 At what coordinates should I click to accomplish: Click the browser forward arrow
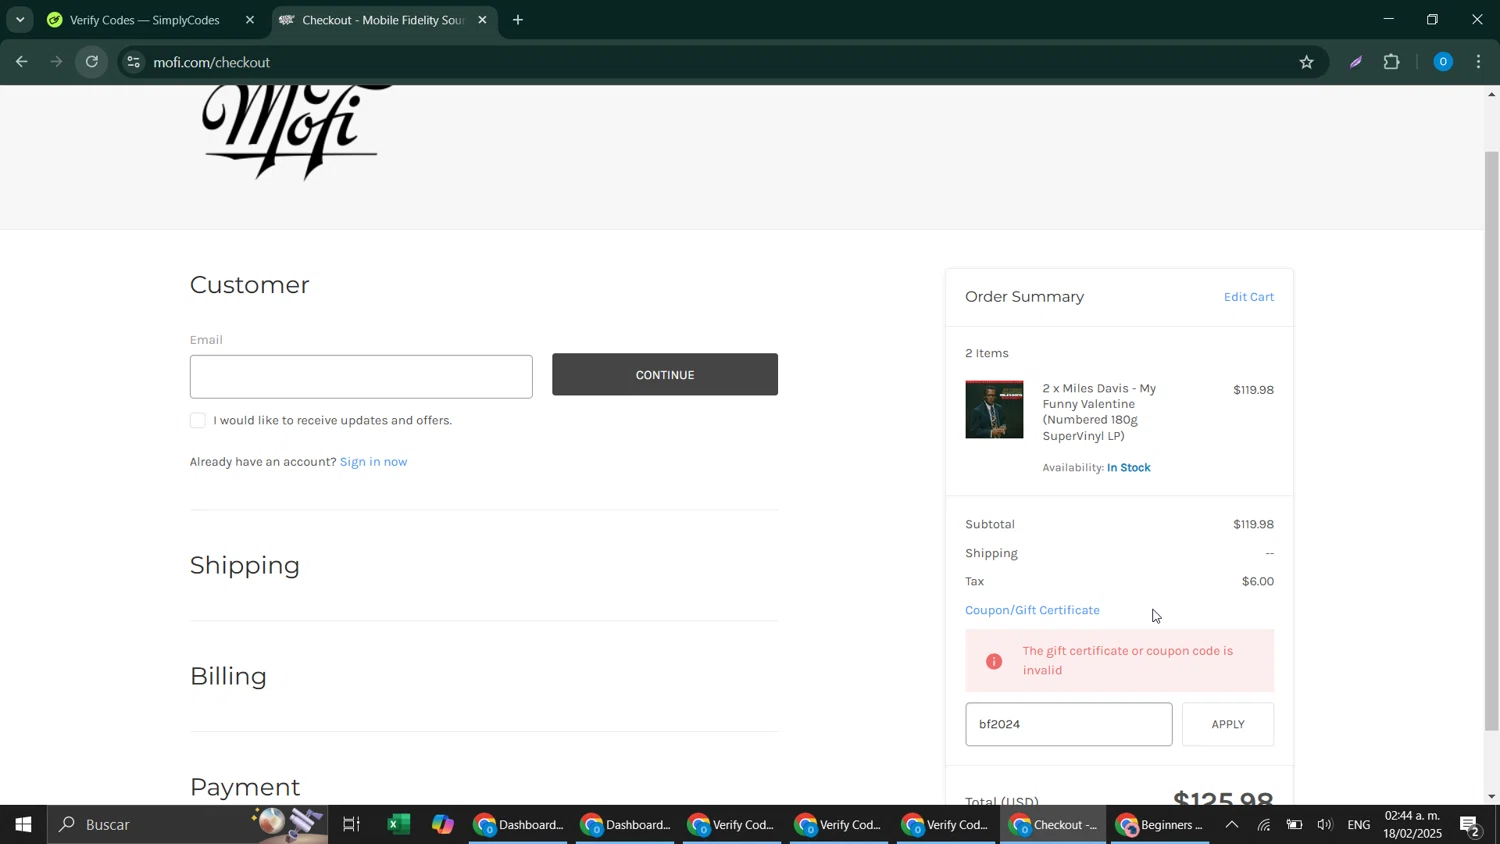(57, 62)
